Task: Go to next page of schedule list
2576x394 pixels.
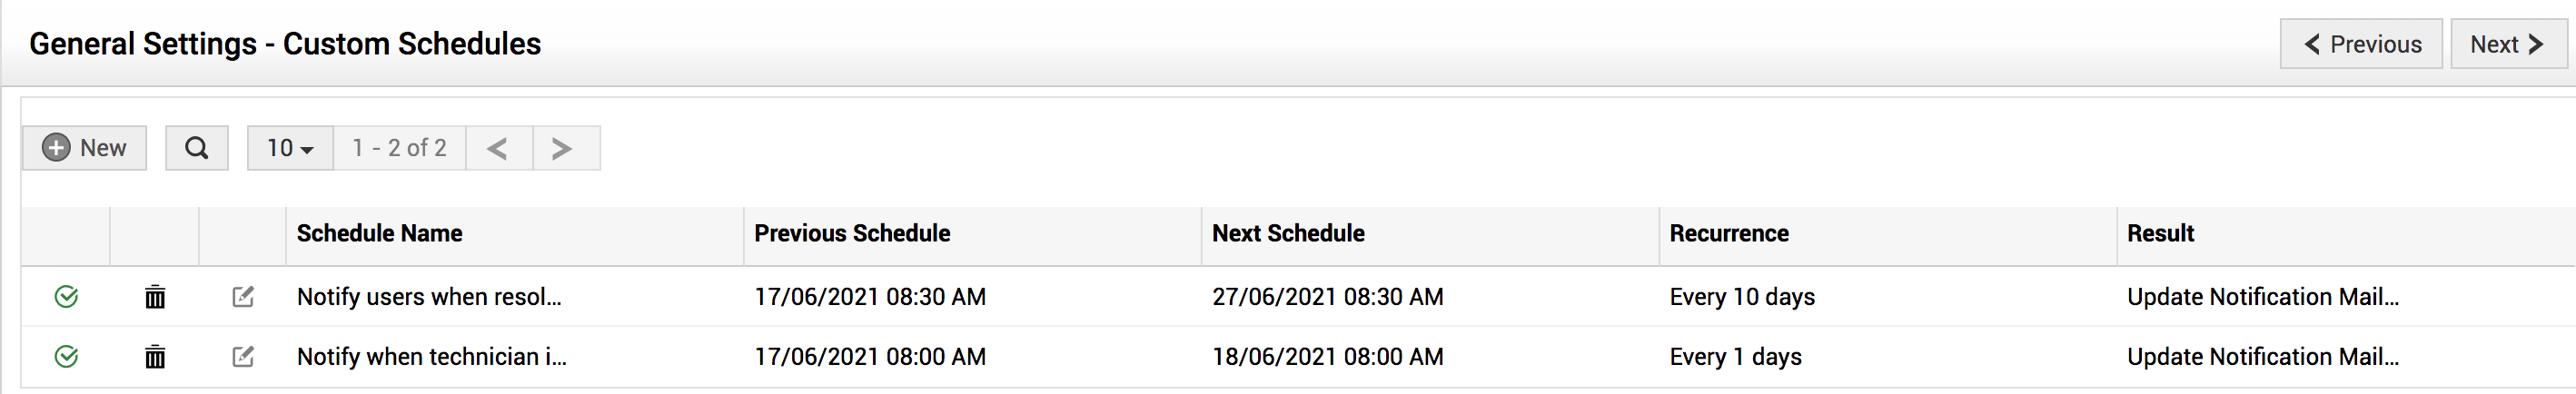Action: click(x=563, y=148)
